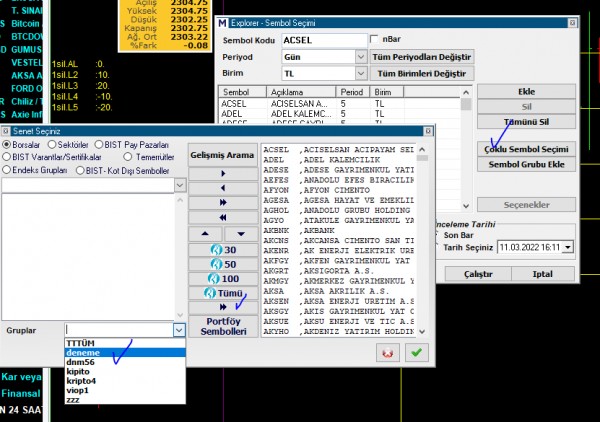Screen dimensions: 600x422
Task: Open the Tarih Seçiniz date dropdown
Action: [x=568, y=248]
